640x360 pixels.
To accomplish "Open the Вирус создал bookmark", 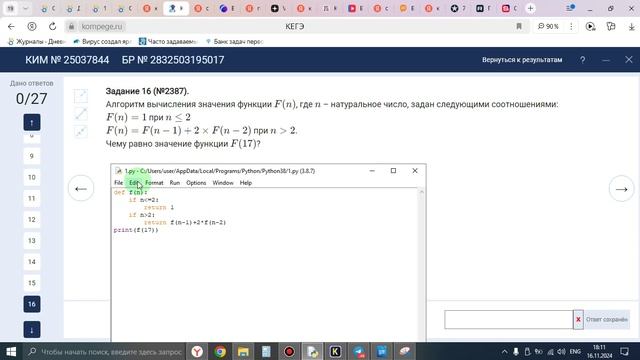I will pyautogui.click(x=102, y=42).
